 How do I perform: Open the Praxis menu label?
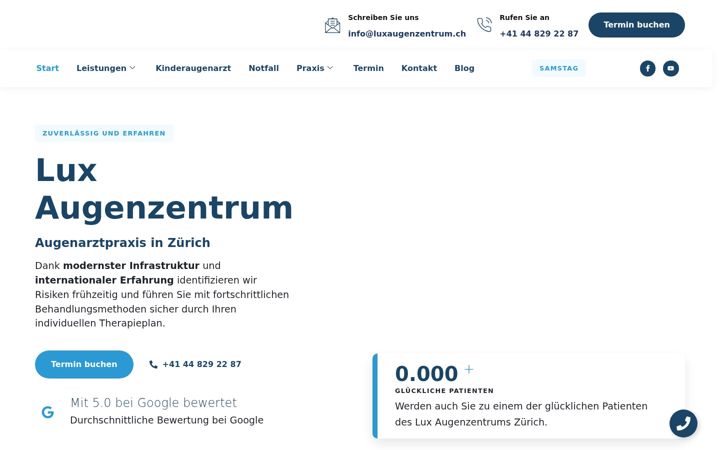[x=310, y=68]
